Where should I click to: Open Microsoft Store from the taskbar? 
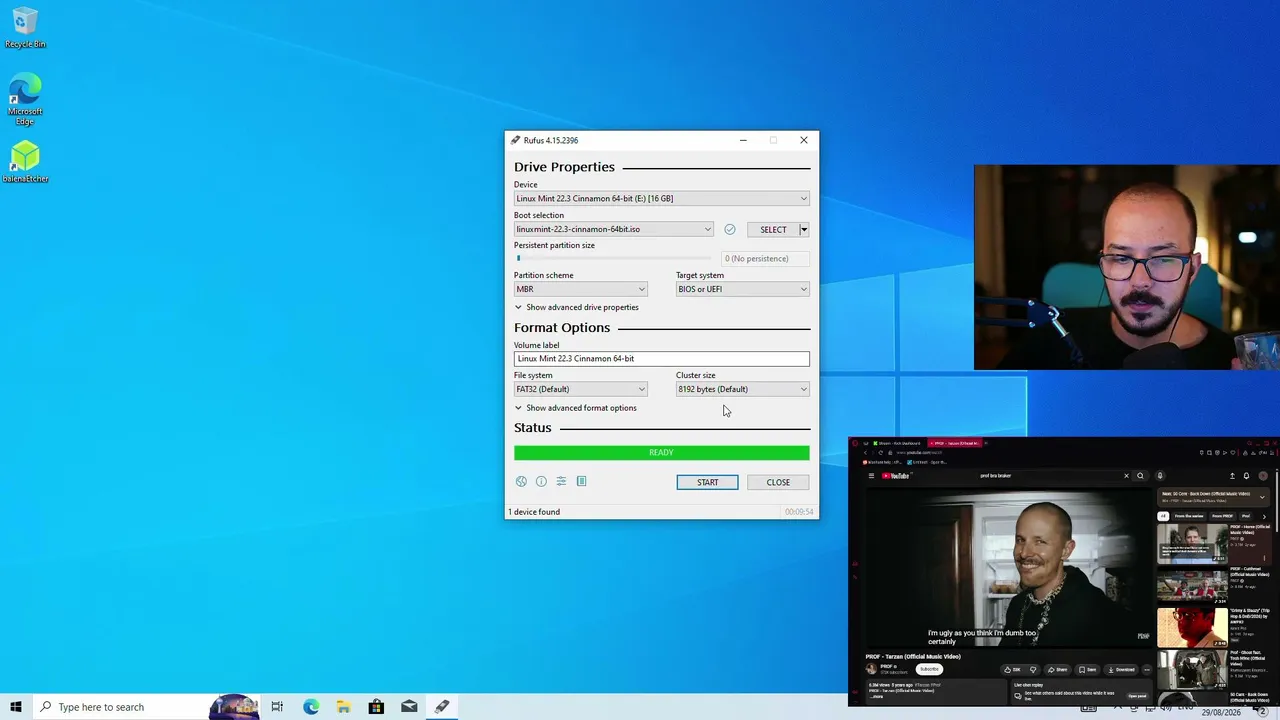click(x=376, y=707)
